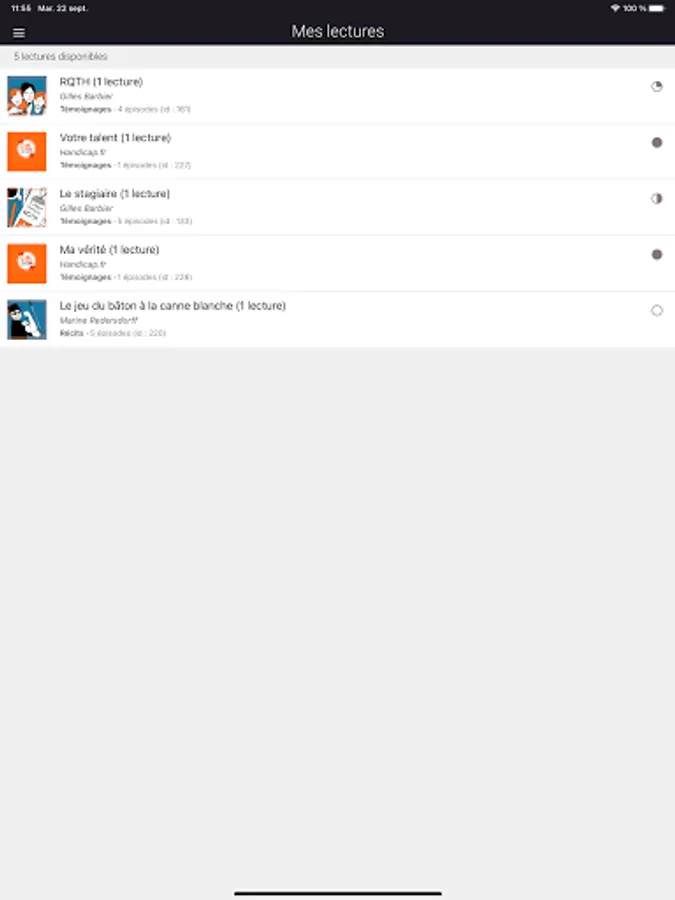Tap the 5 lectures disponibles label
Image resolution: width=675 pixels, height=900 pixels.
[61, 56]
